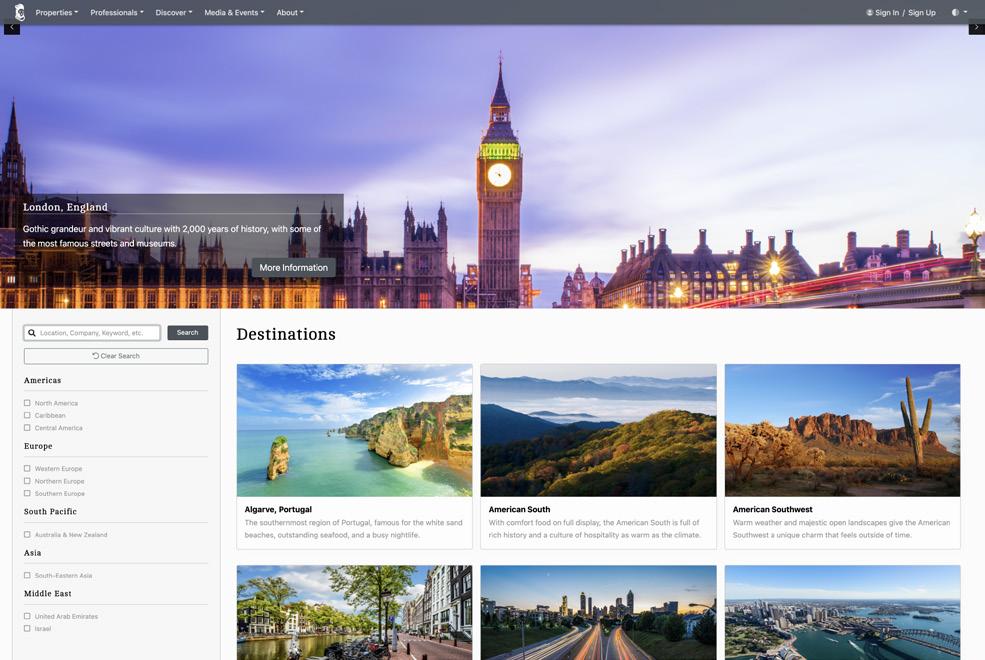Click the South Pacific filter heading
The image size is (985, 660).
point(50,512)
